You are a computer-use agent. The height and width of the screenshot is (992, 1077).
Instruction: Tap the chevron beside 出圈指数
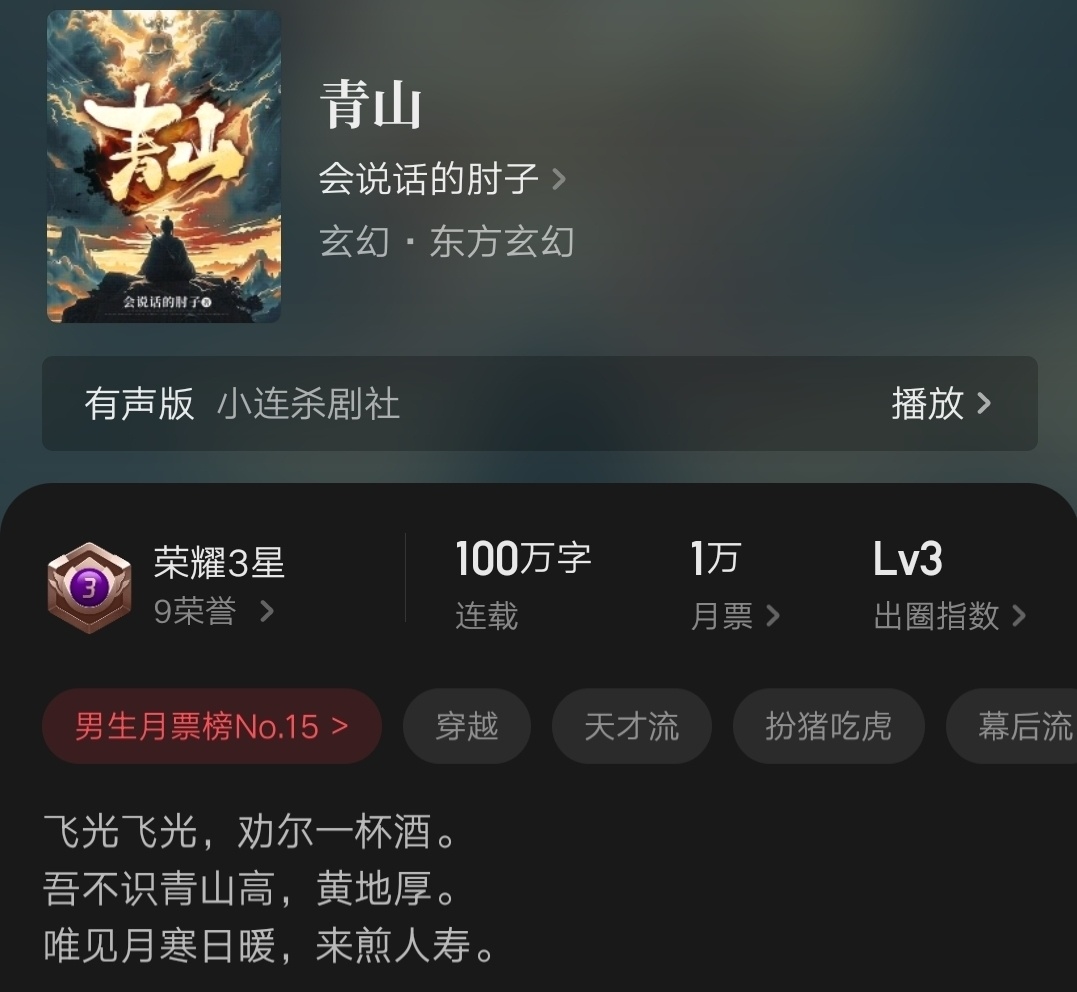point(1019,616)
